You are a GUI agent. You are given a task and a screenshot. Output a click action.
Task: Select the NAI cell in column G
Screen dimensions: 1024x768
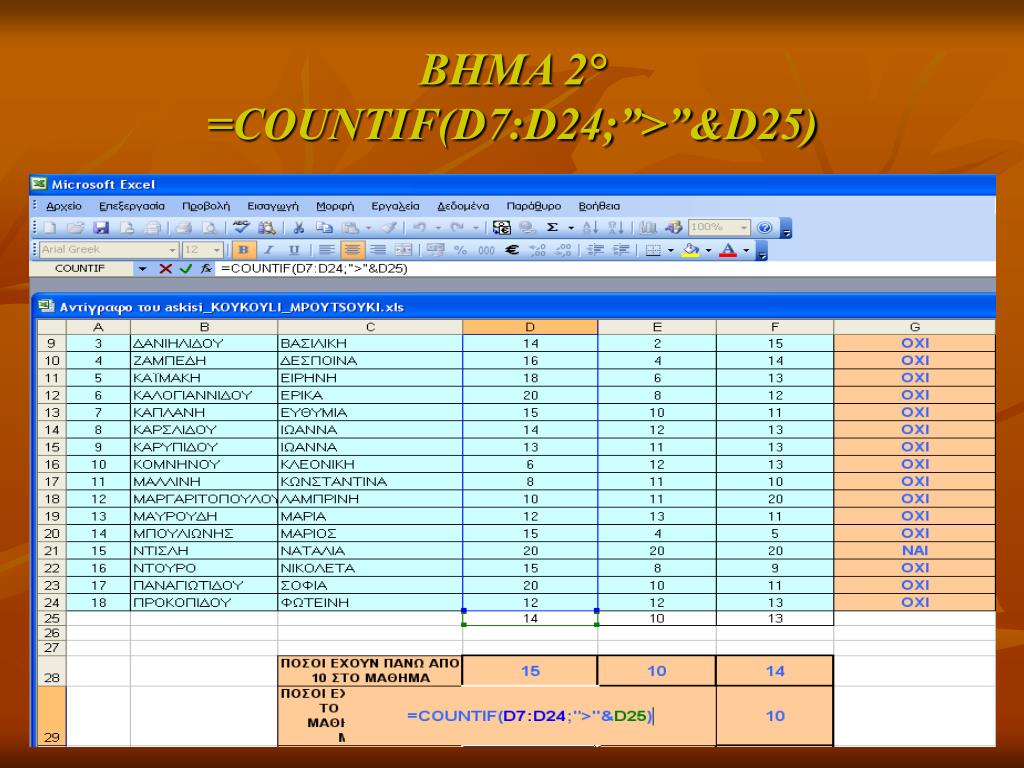point(914,551)
